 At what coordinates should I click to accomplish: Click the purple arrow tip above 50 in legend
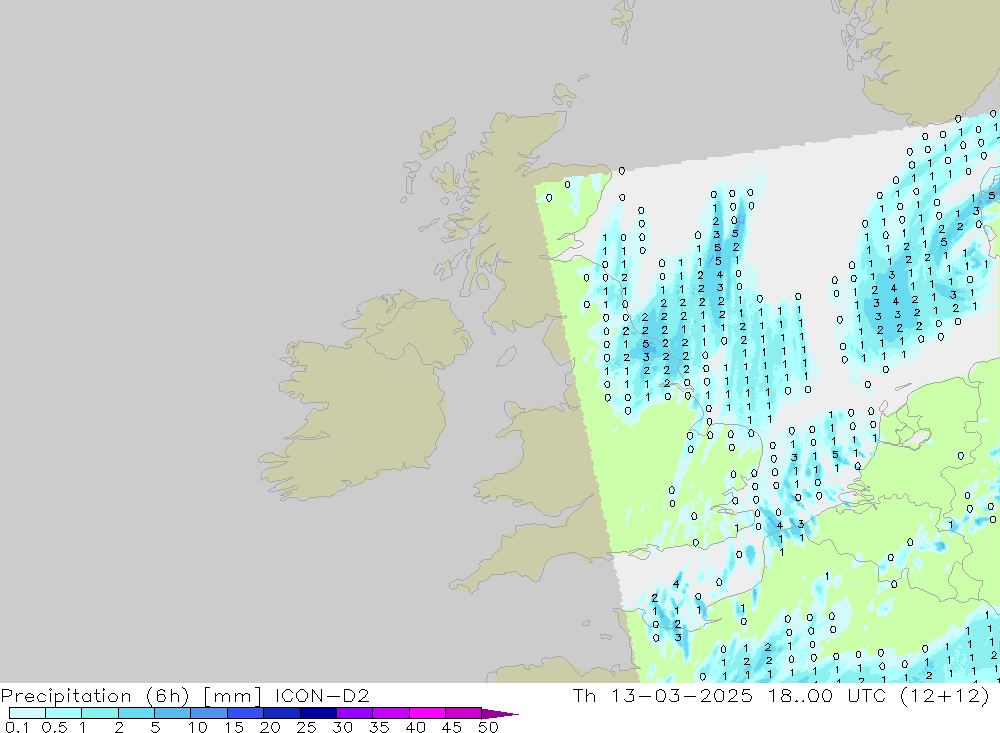(x=500, y=714)
